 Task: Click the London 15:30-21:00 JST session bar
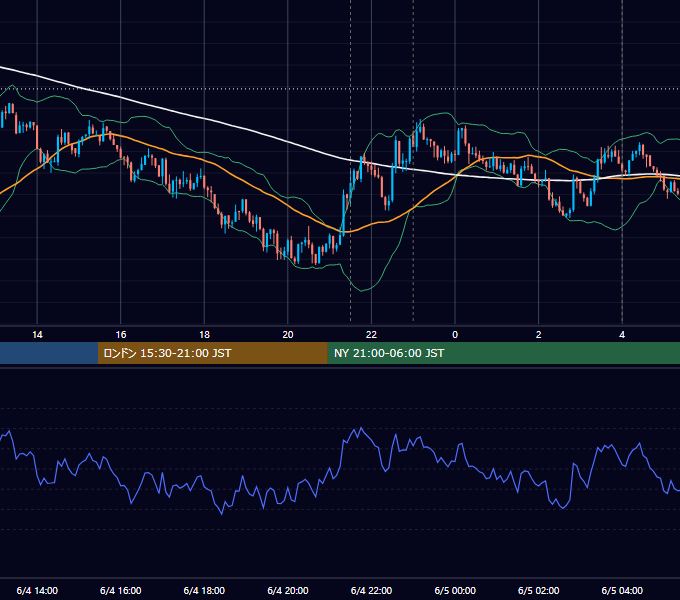[x=212, y=353]
